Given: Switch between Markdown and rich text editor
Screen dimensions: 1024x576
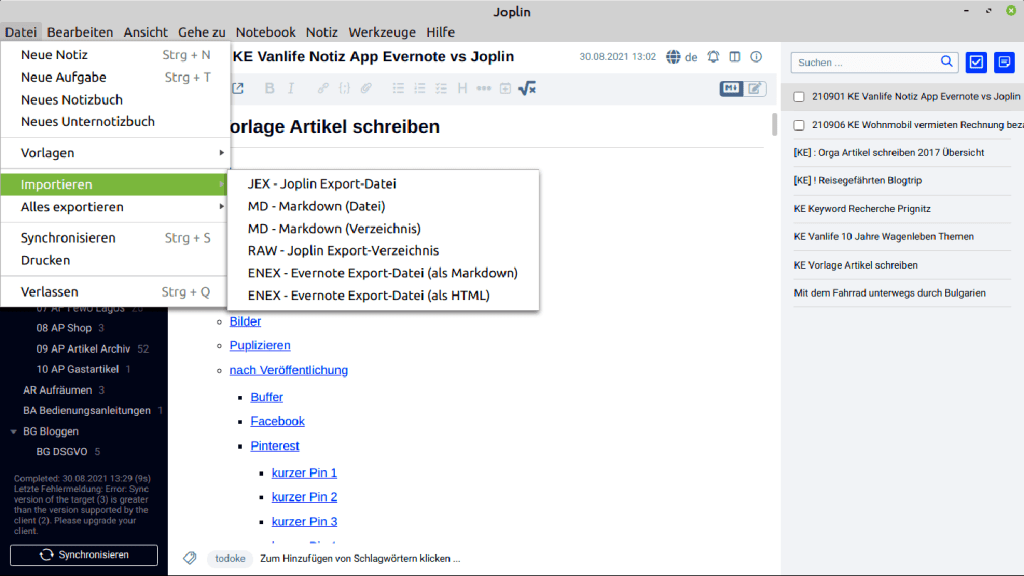Looking at the screenshot, I should 743,88.
